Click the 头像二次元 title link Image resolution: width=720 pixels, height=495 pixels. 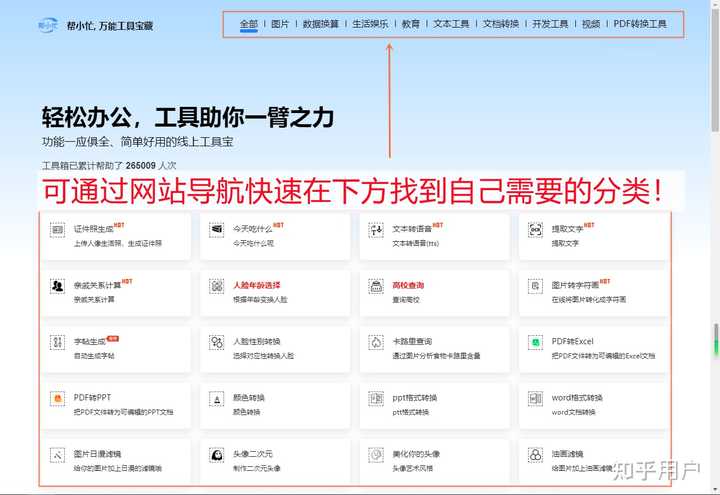click(x=253, y=454)
